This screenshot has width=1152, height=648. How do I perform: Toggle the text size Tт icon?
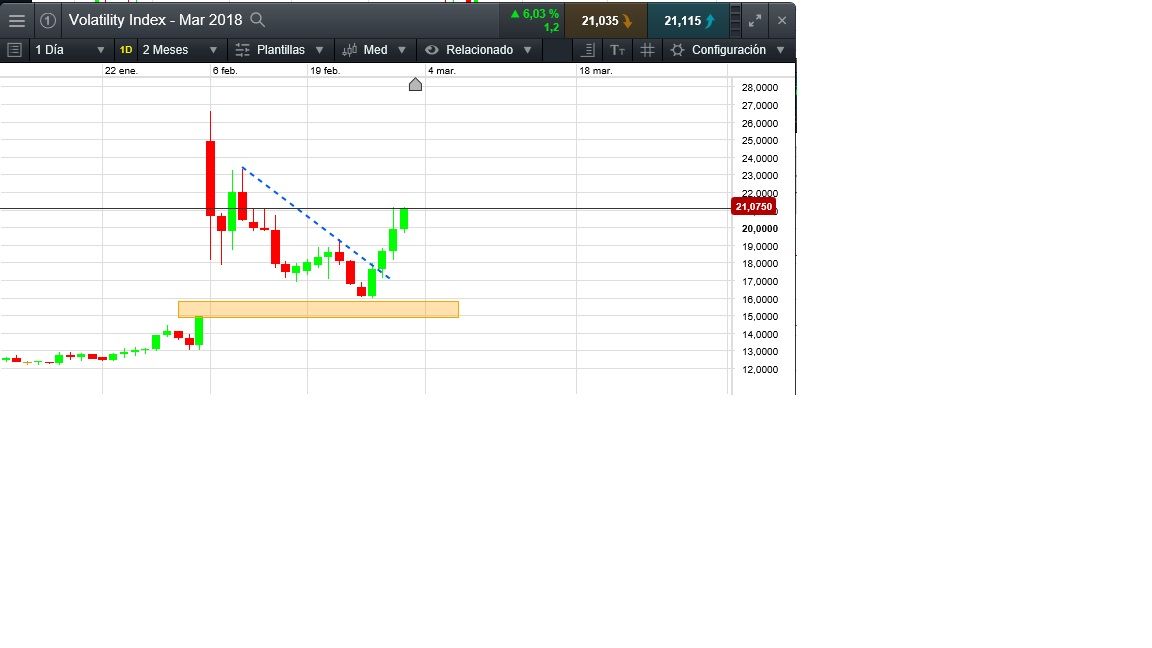617,50
